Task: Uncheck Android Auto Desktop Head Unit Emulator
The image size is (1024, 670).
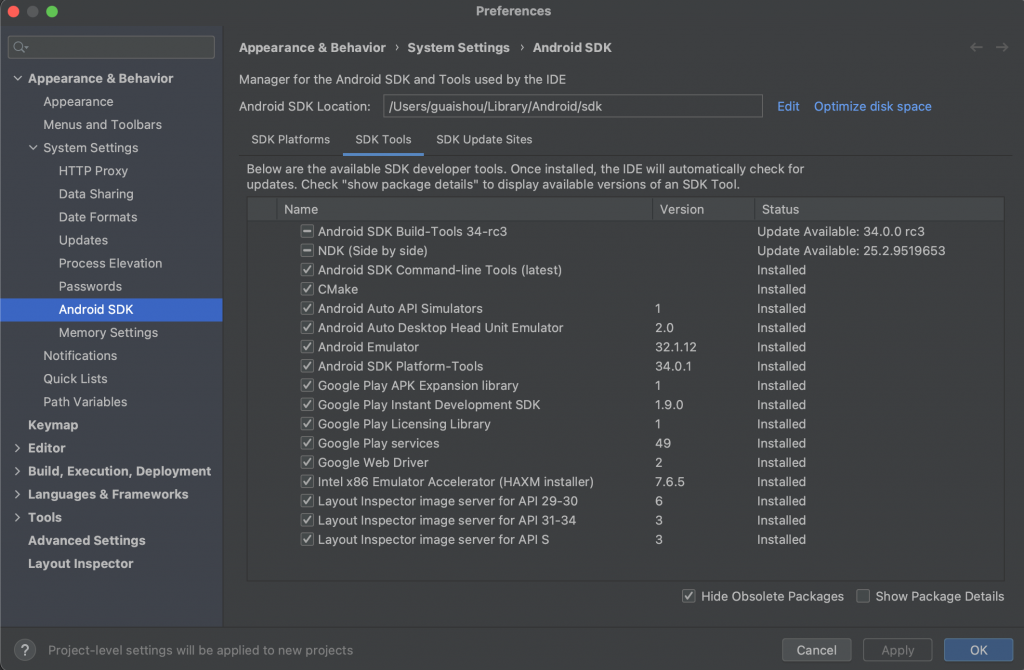Action: point(307,327)
